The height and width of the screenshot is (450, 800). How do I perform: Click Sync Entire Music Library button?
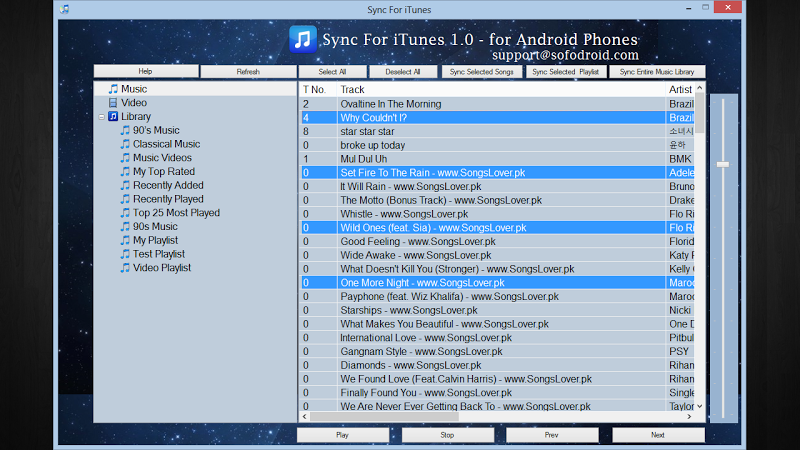(657, 71)
